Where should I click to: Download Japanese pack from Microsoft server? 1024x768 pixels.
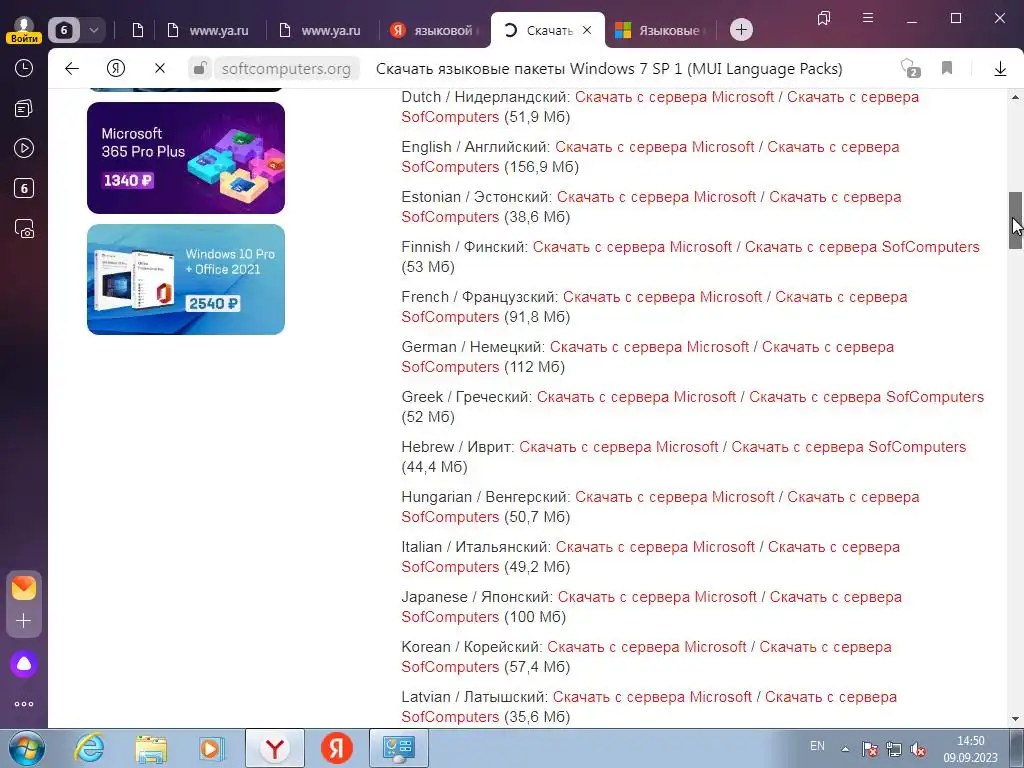pyautogui.click(x=657, y=597)
